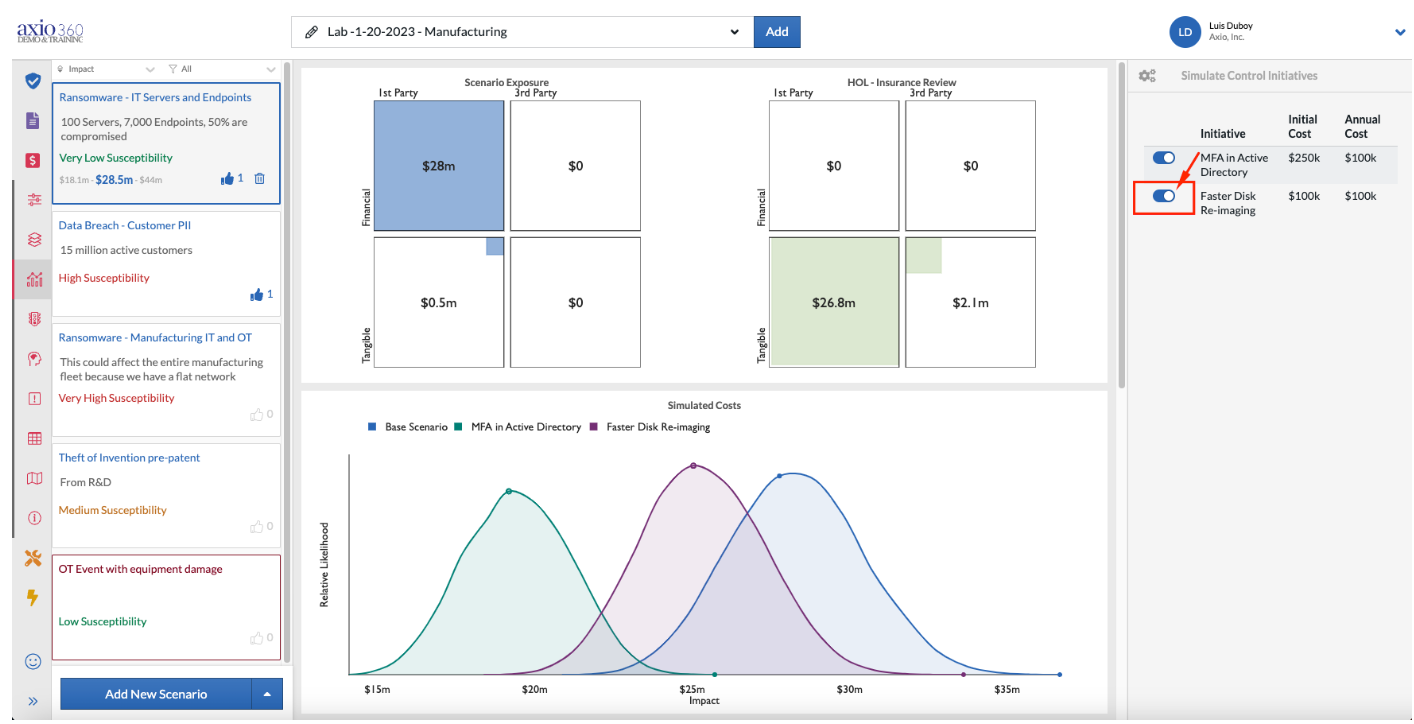The image size is (1414, 724).
Task: Open the sliders settings sidebar icon
Action: click(33, 199)
